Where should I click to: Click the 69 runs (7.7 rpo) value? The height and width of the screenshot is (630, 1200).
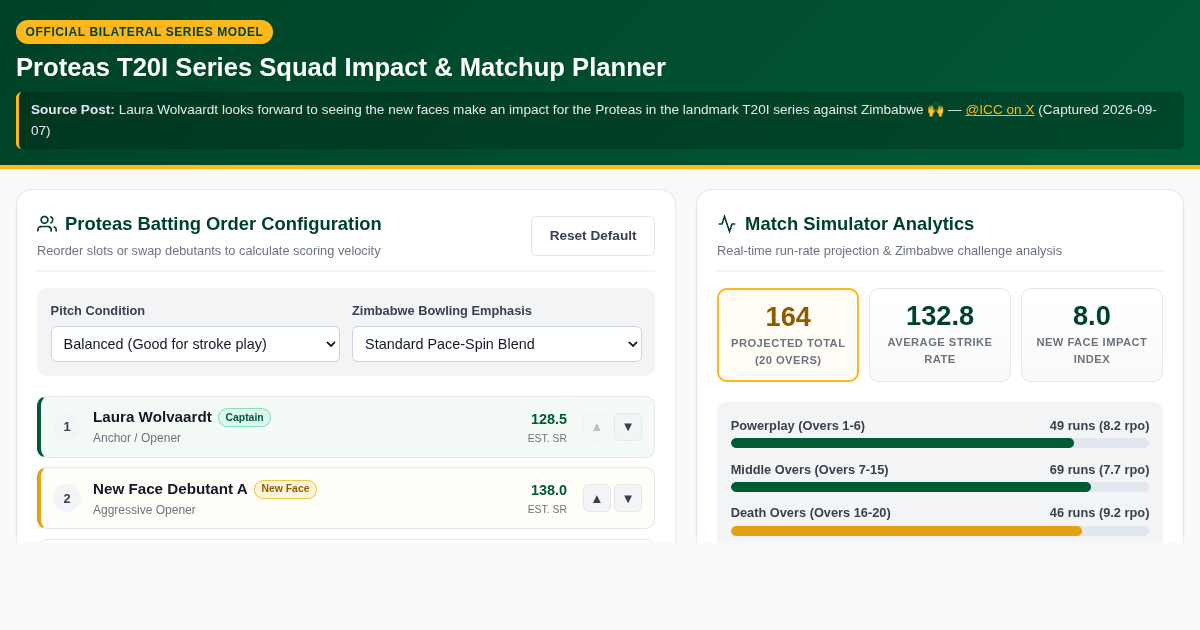[1100, 470]
